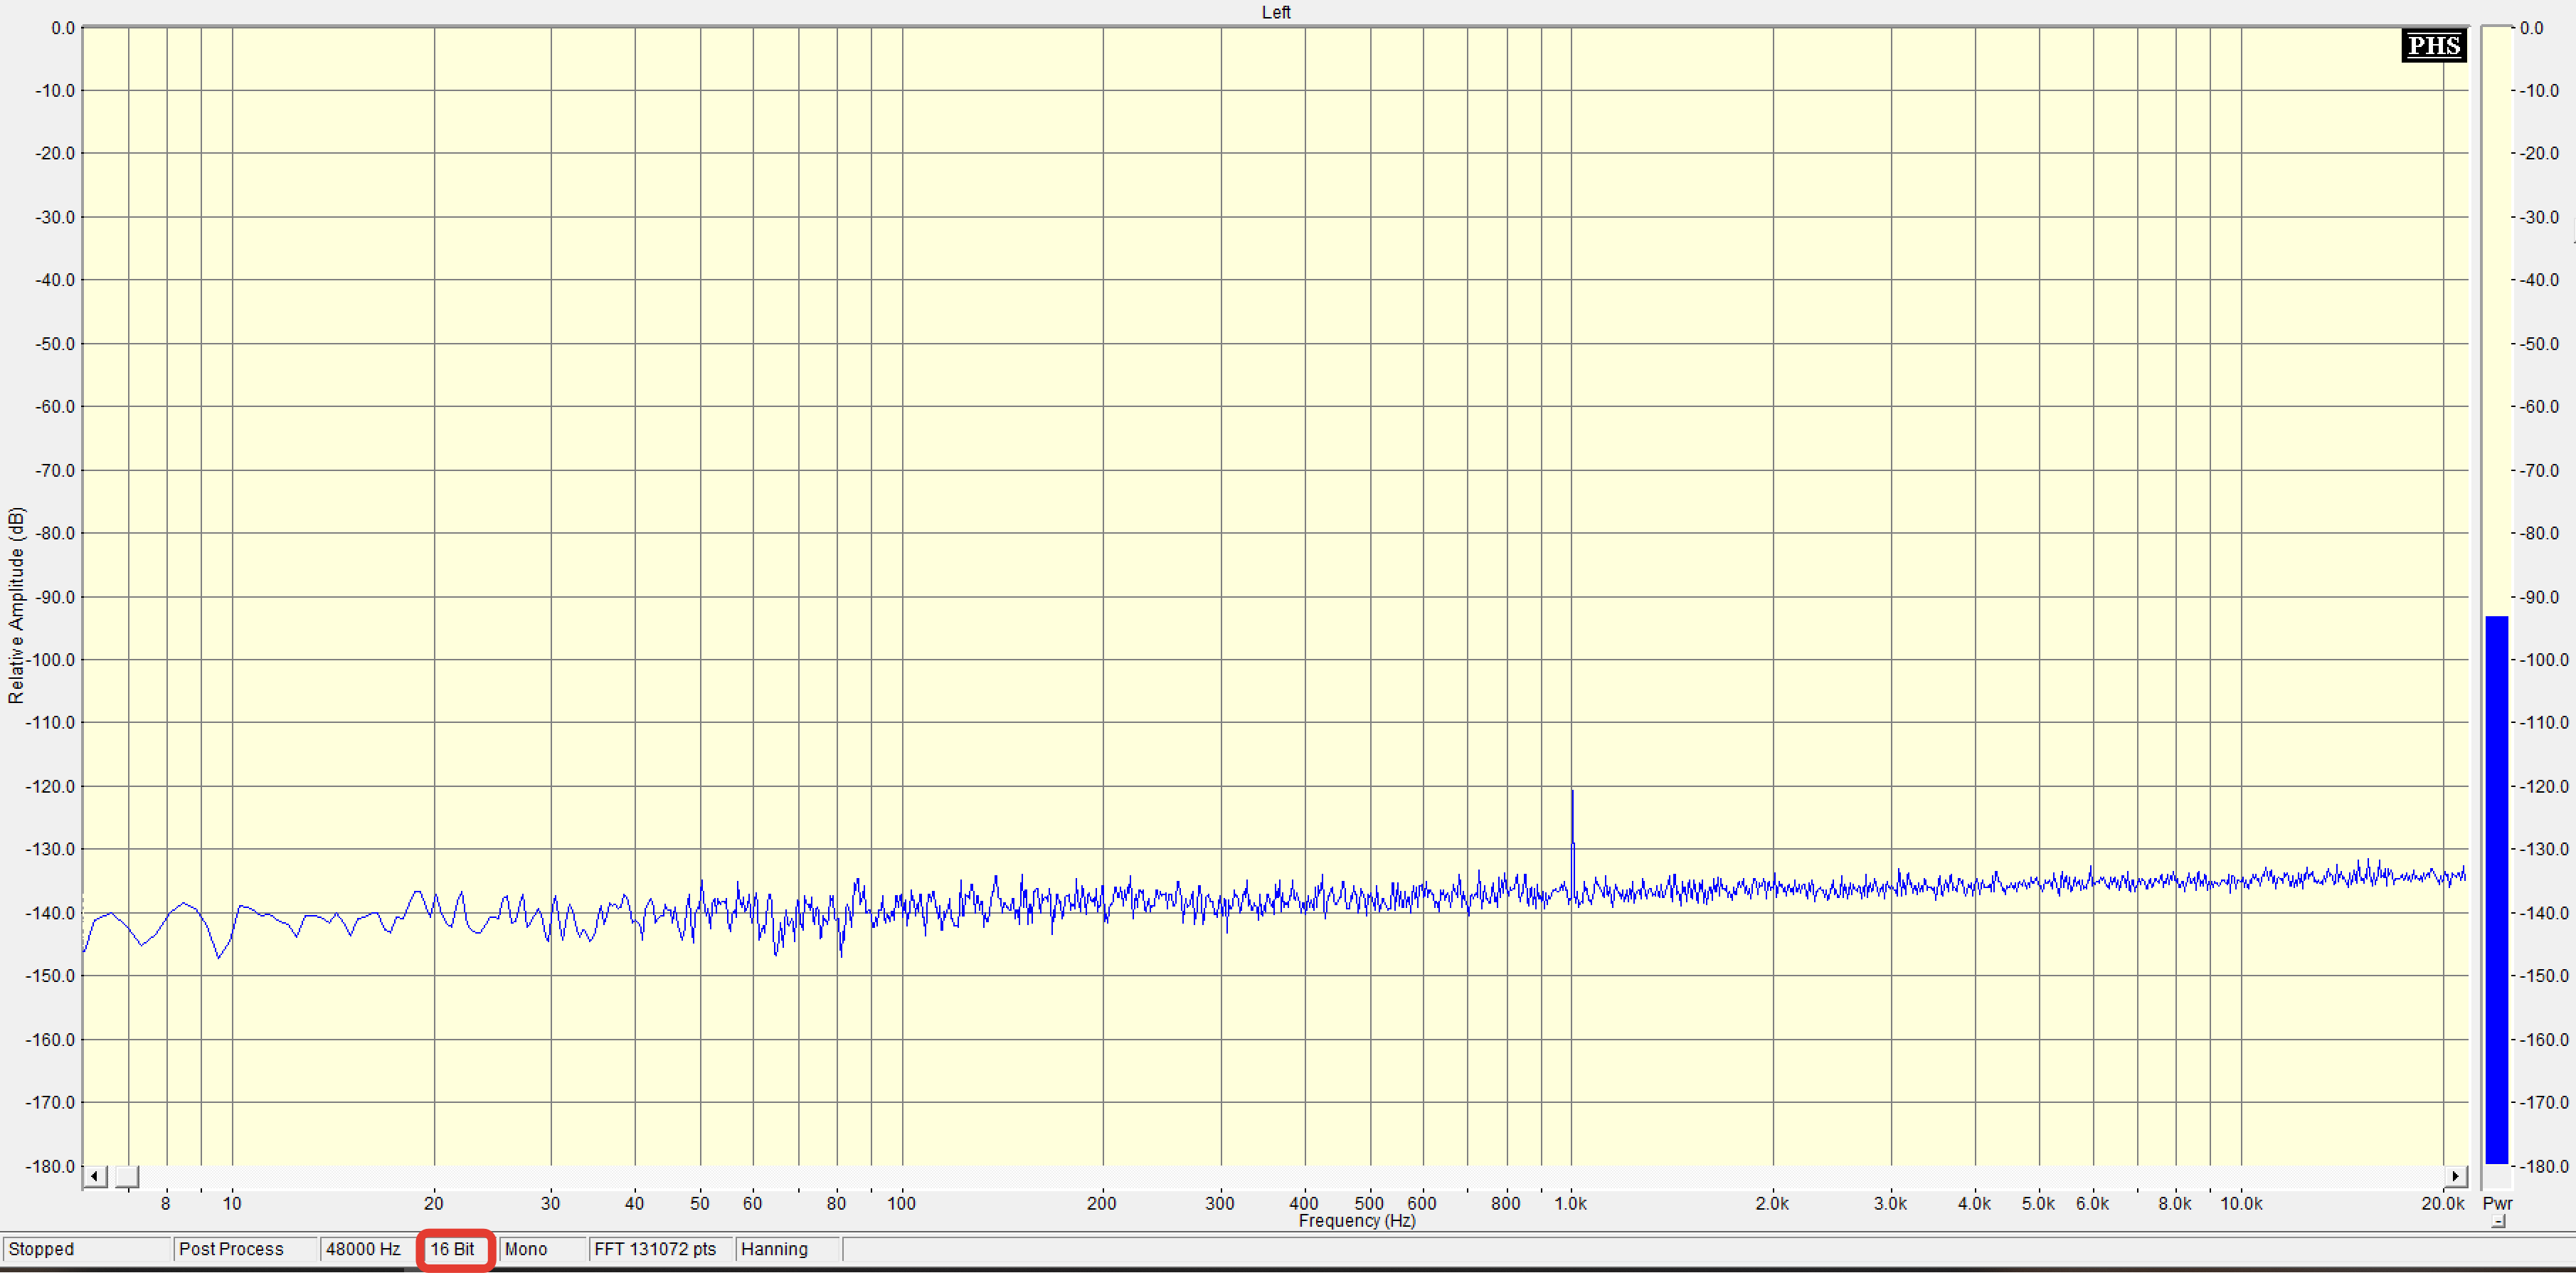Click the Frequency (Hz) axis label

click(x=1356, y=1221)
